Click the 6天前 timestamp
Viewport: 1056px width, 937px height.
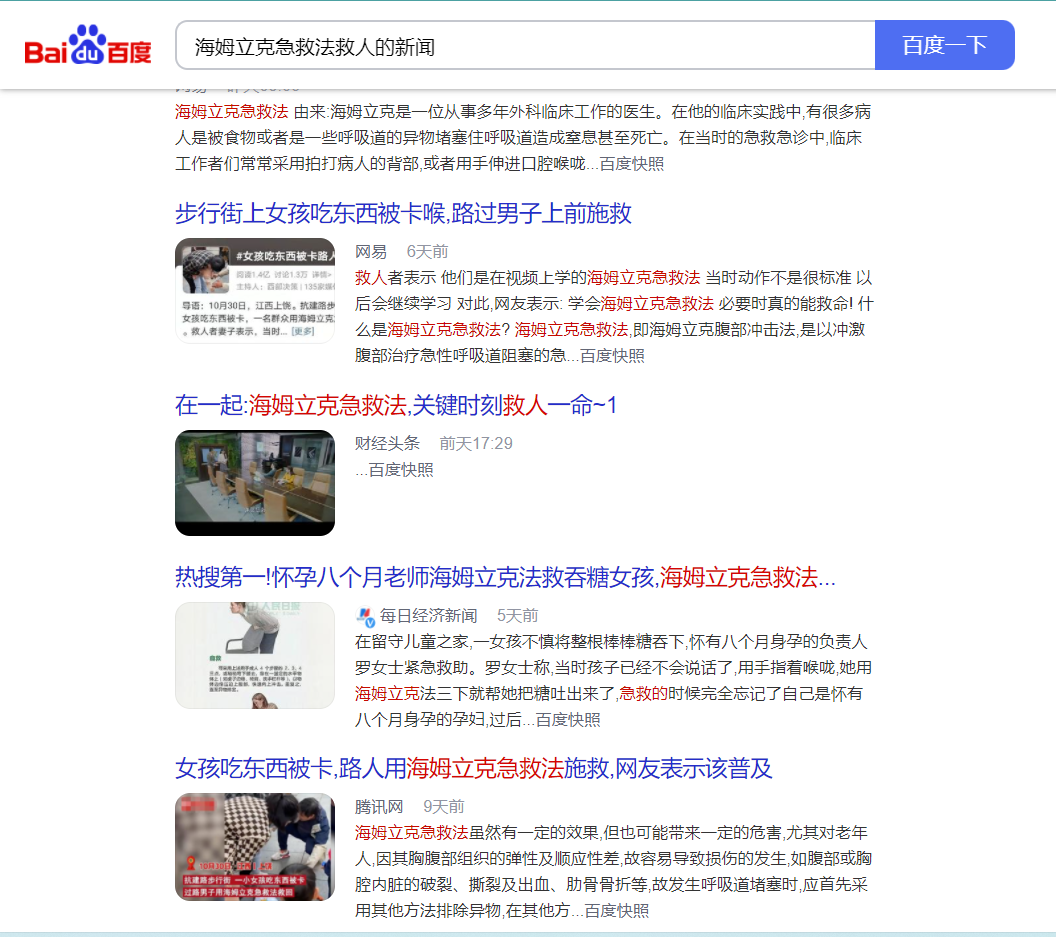pos(427,252)
